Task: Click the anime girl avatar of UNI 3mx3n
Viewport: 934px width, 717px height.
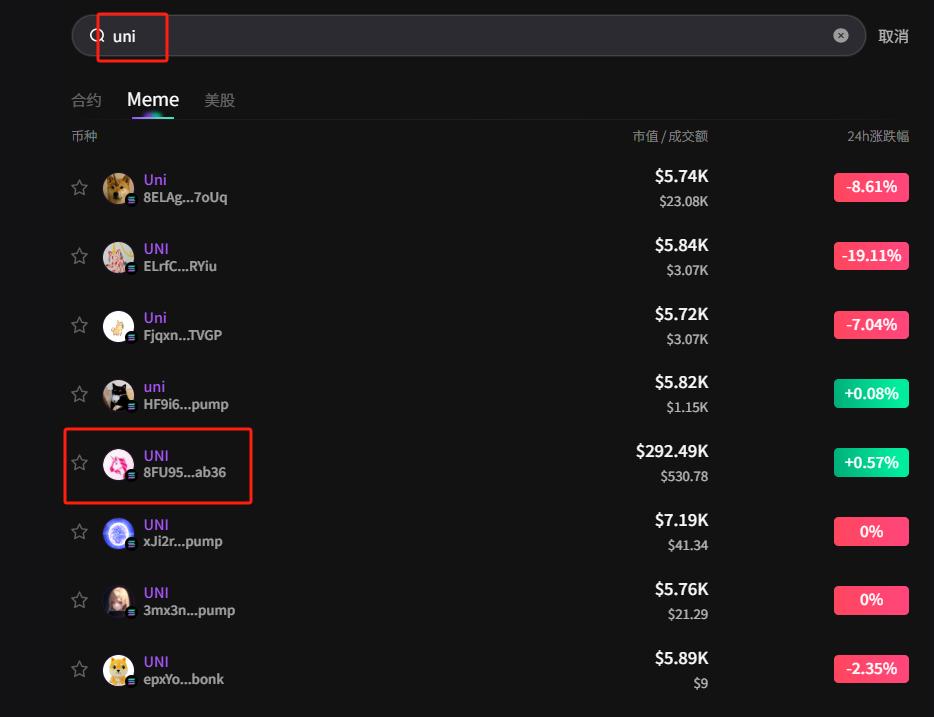Action: [118, 601]
